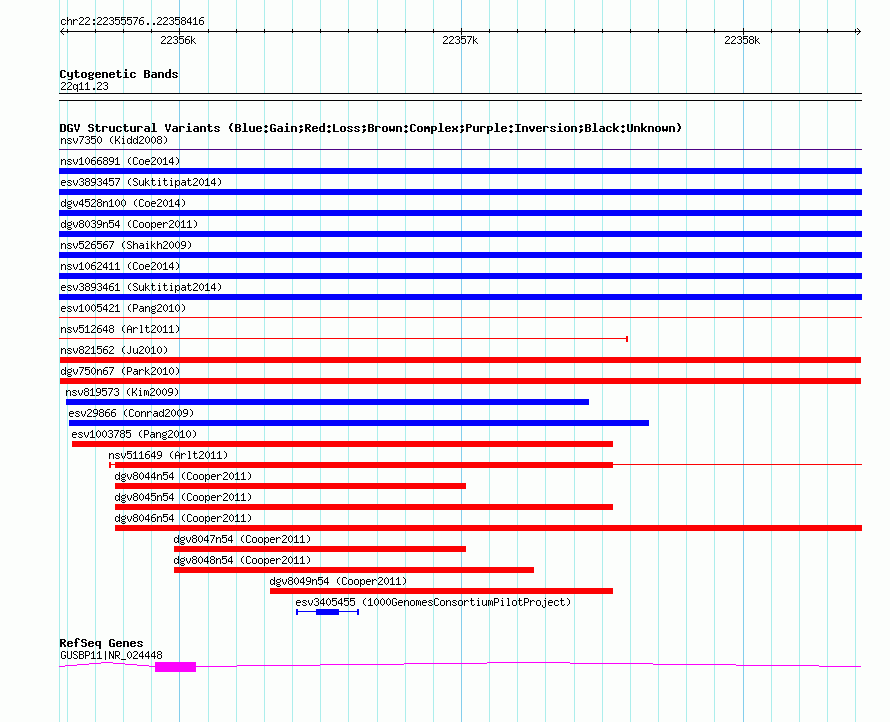Screen dimensions: 890x722
Task: Select the blue bar under esv29866 (Conrad2009)
Action: [x=359, y=423]
